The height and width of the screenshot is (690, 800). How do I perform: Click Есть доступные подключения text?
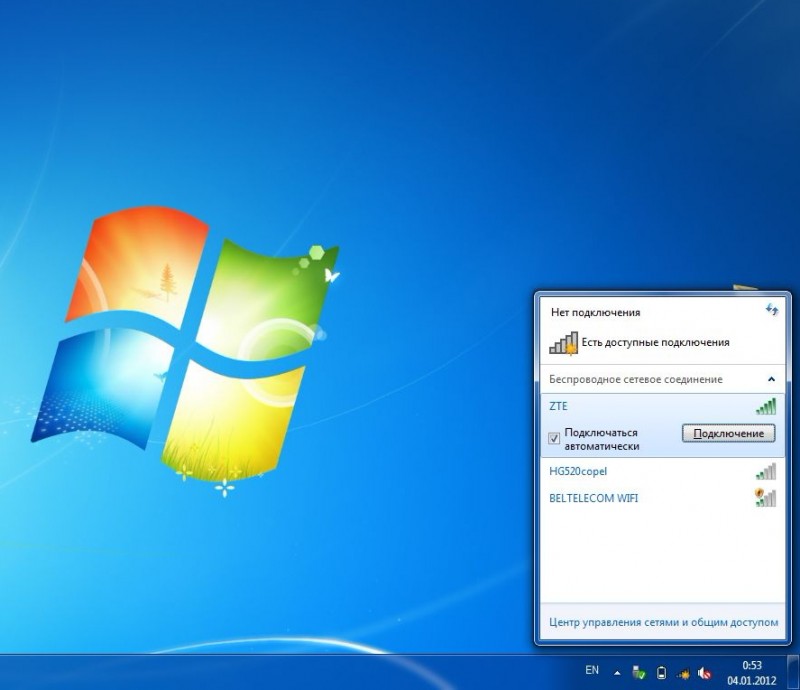[655, 342]
